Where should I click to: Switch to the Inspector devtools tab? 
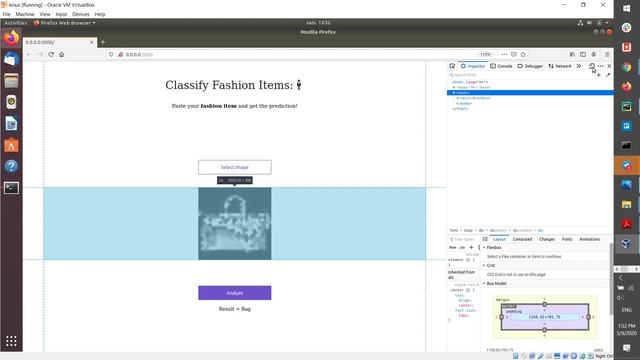pyautogui.click(x=473, y=66)
